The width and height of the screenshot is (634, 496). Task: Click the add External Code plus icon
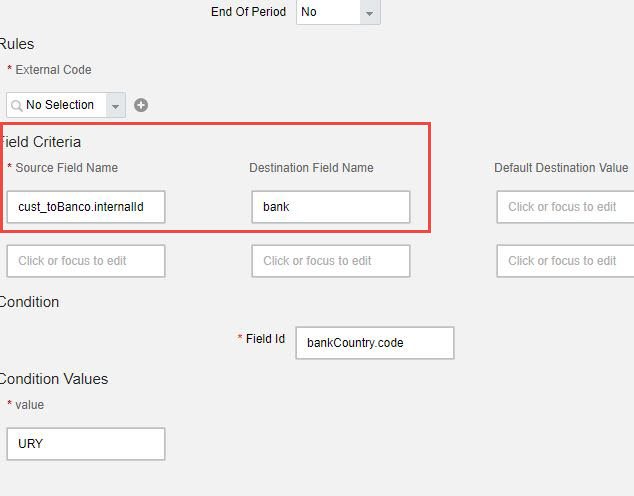(141, 105)
